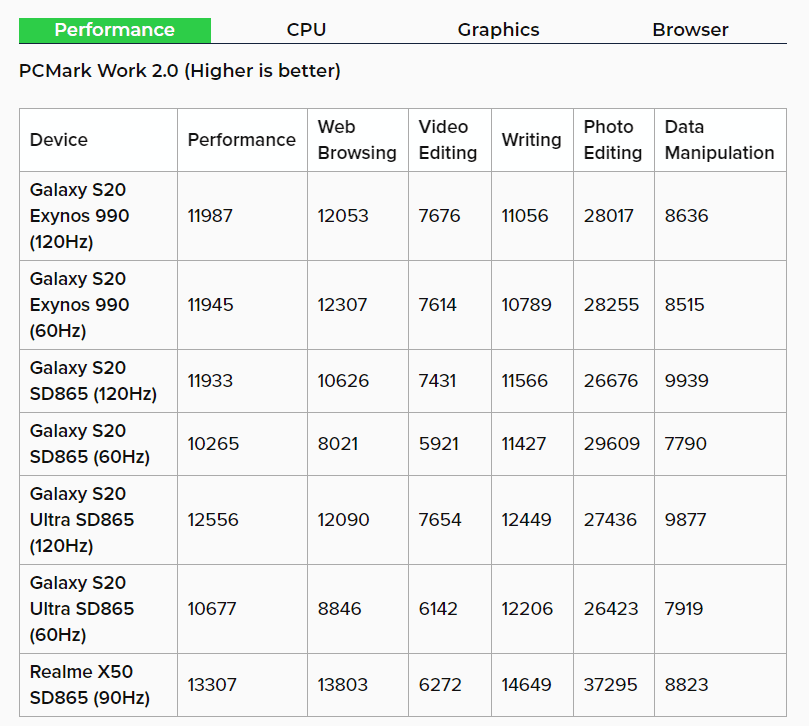809x726 pixels.
Task: Select the Graphics tab
Action: point(498,30)
